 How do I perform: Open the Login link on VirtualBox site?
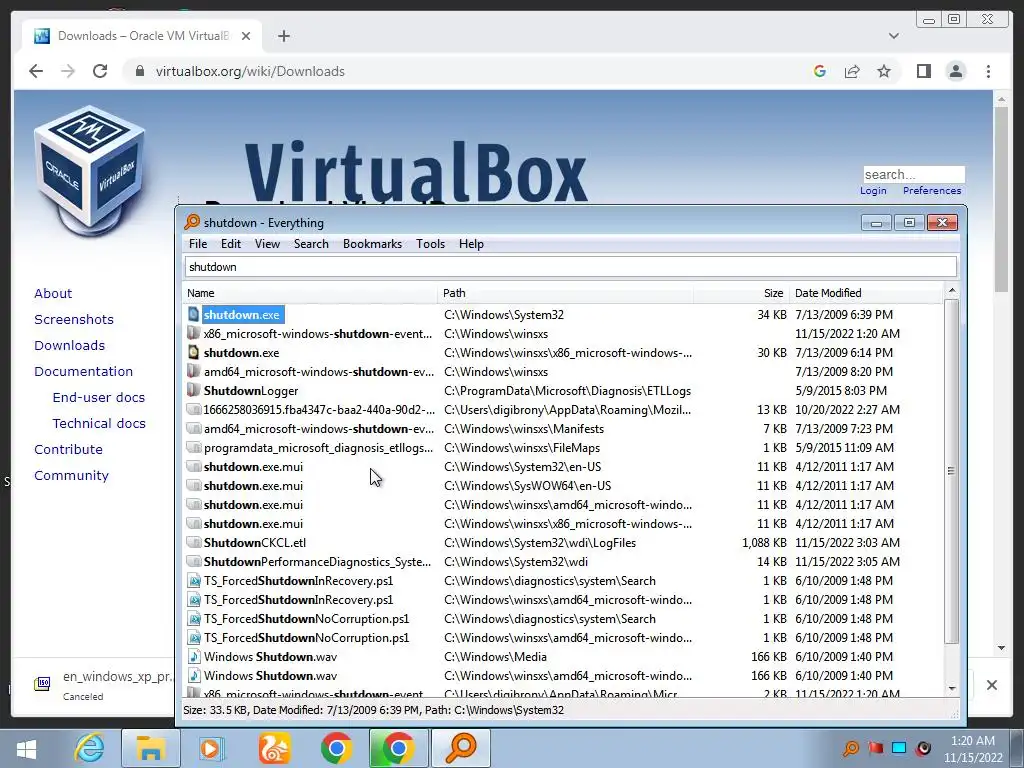tap(873, 191)
